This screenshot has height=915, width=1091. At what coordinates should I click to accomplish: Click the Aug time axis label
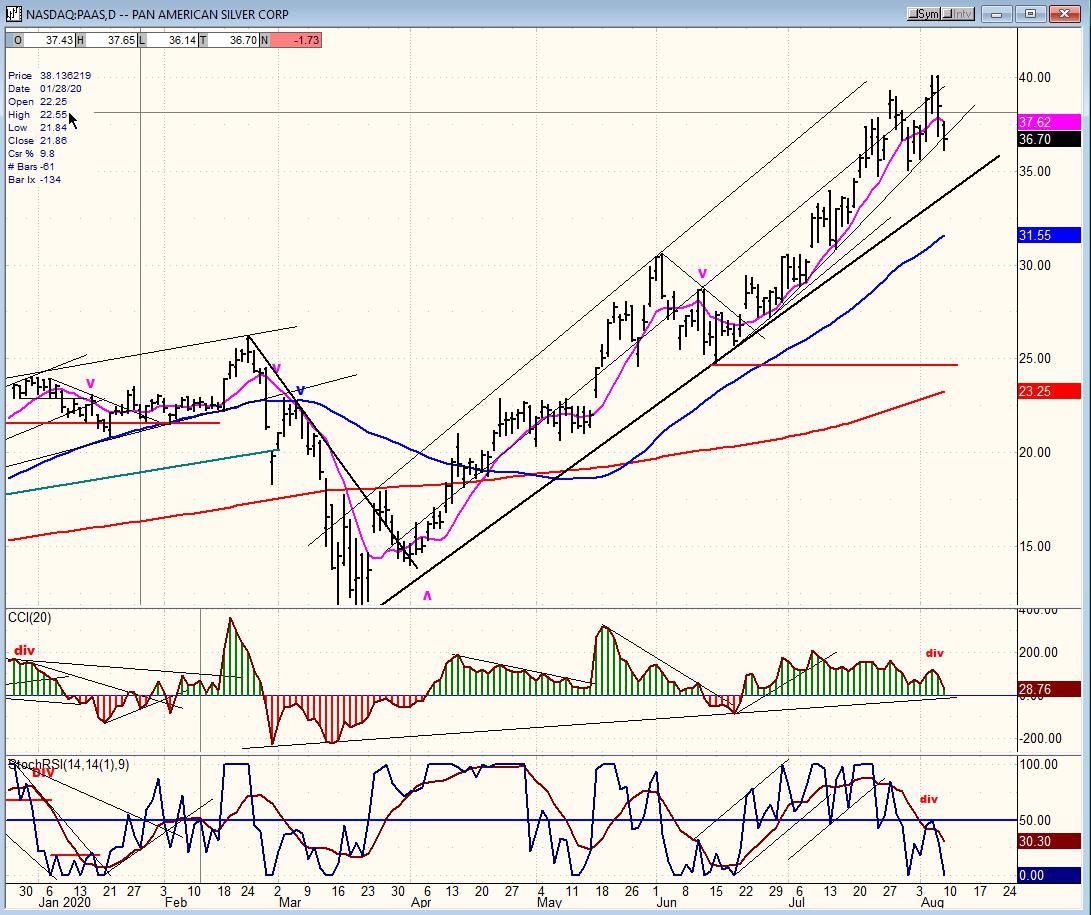[x=932, y=902]
